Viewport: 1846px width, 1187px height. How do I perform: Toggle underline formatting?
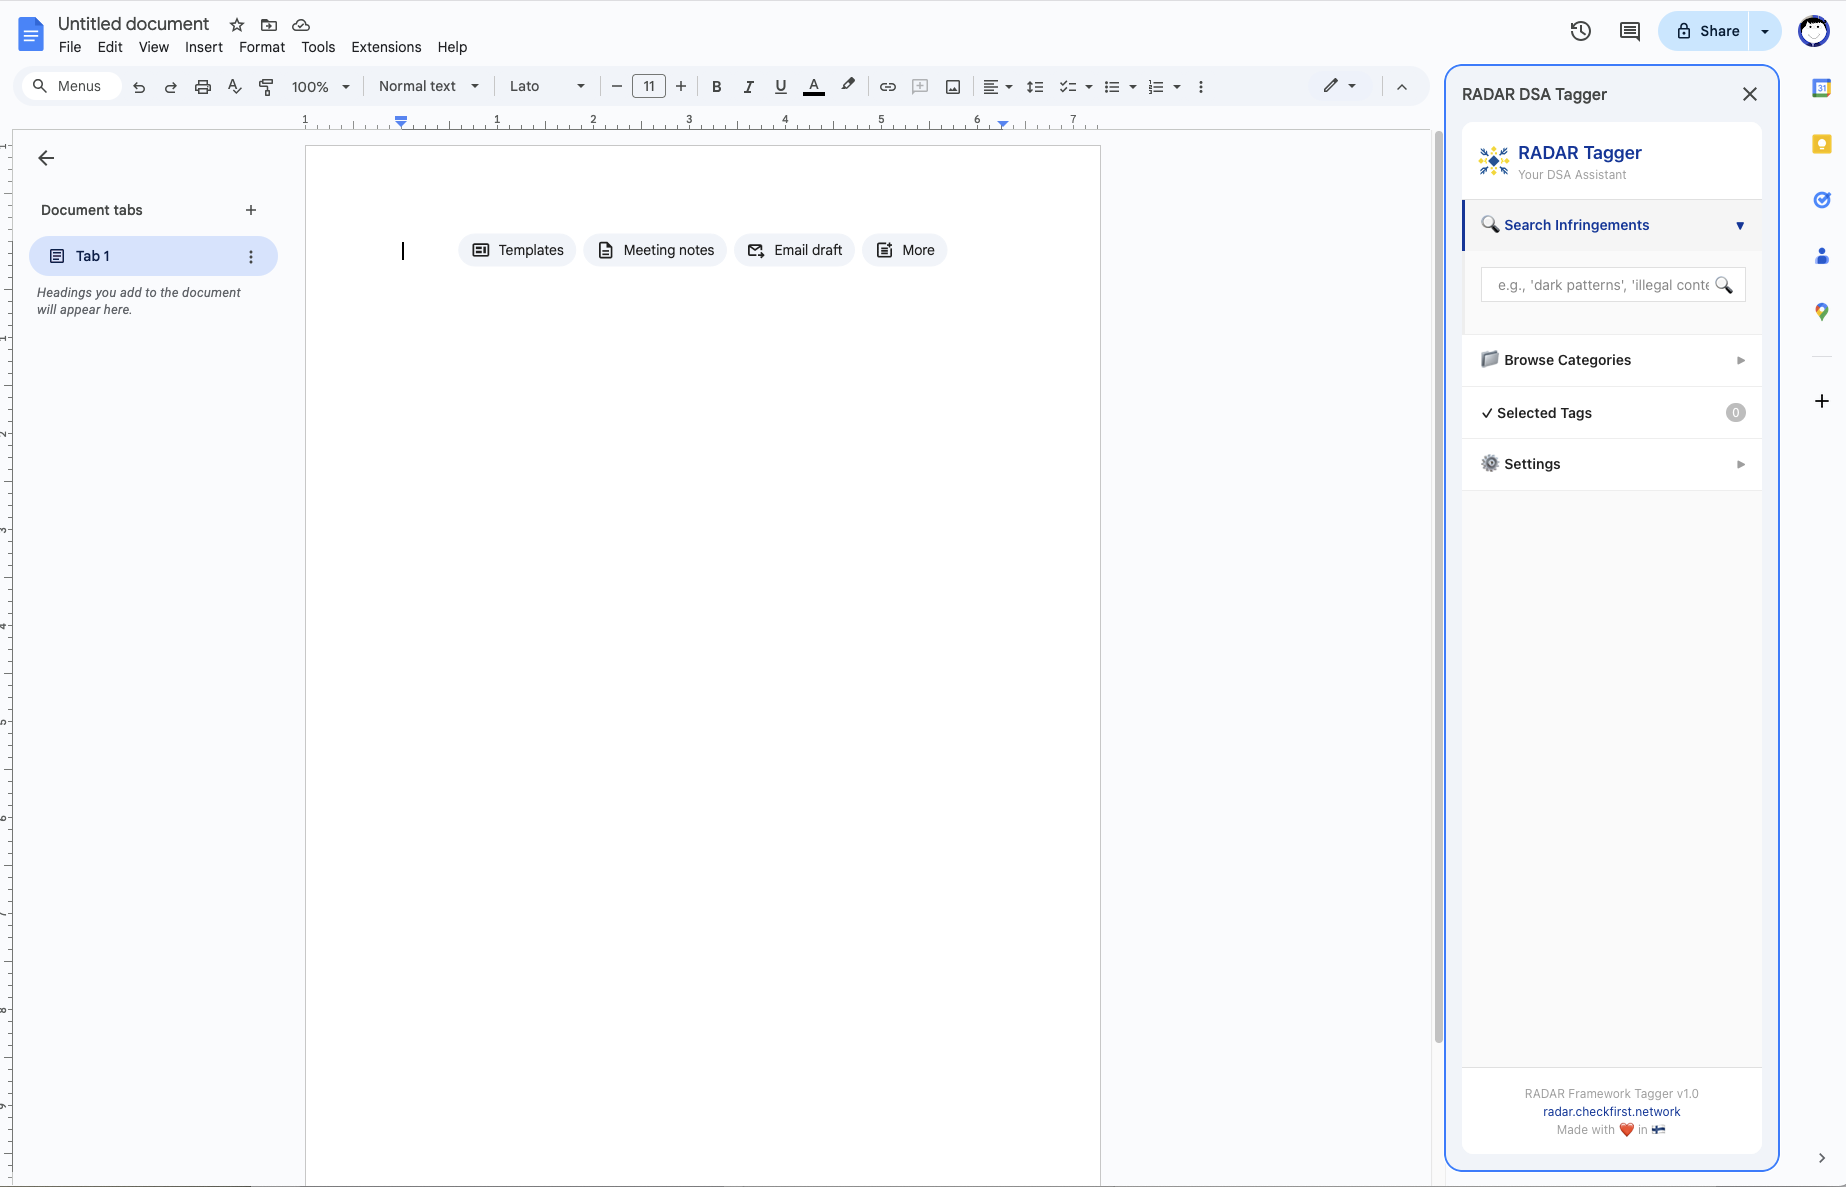click(781, 87)
